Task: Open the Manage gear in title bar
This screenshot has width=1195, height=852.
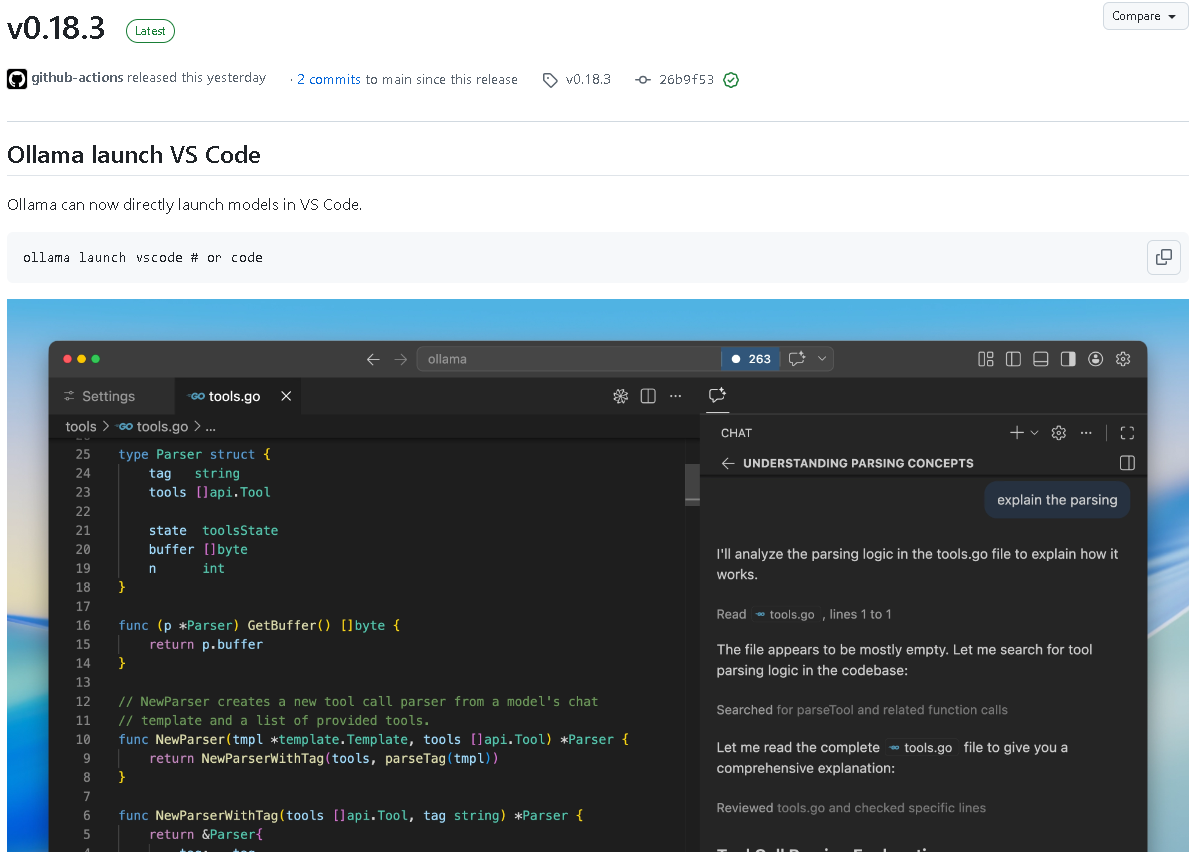Action: 1123,359
